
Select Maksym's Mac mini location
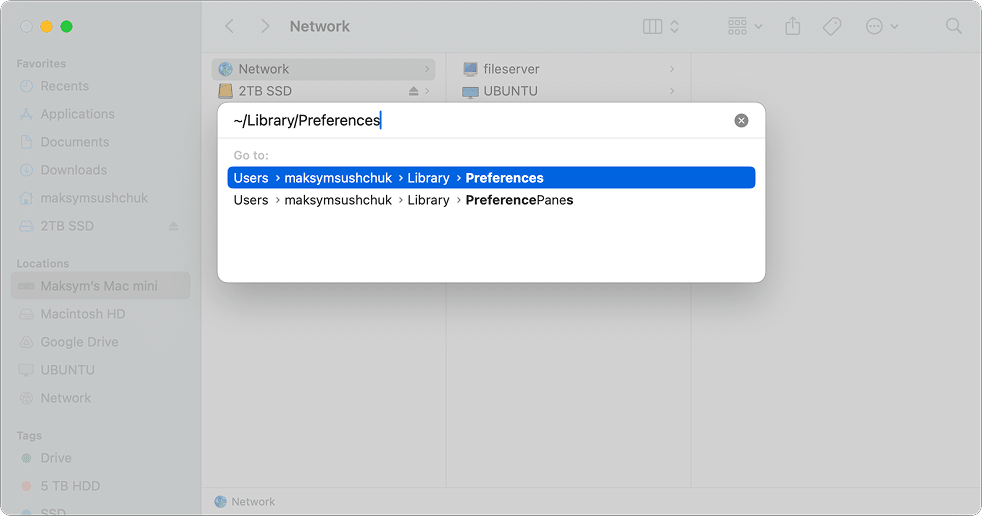tap(100, 286)
